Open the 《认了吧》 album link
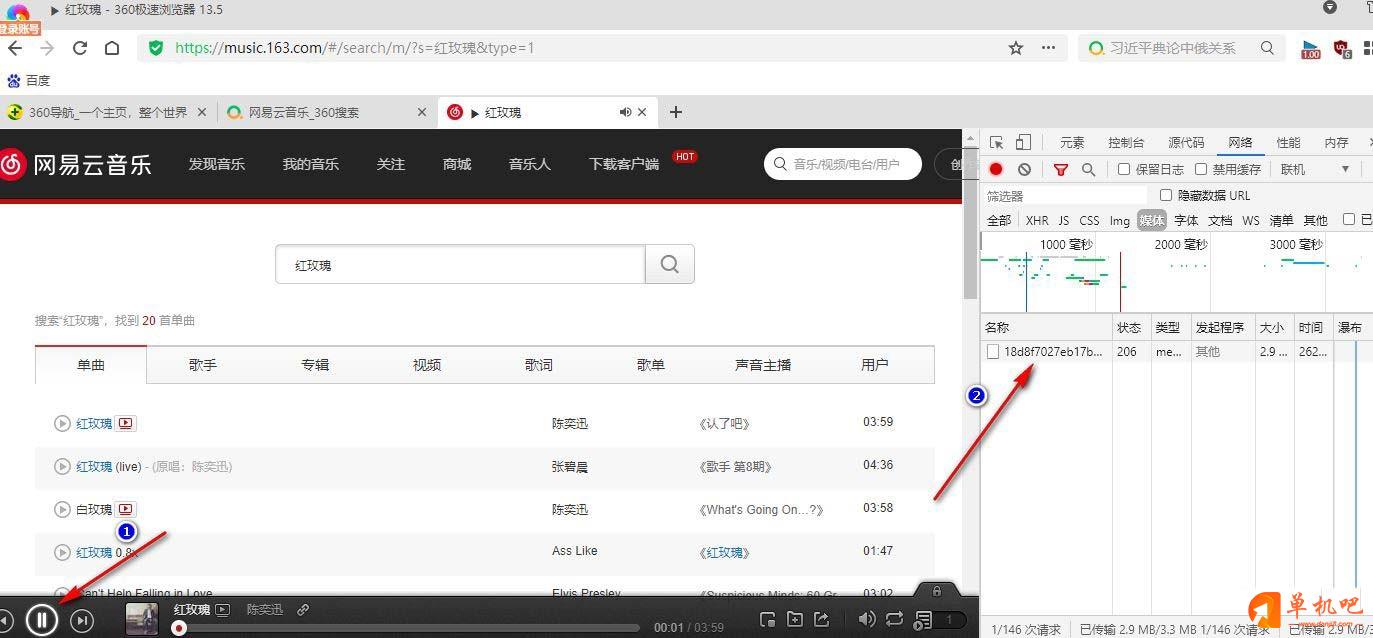 coord(725,424)
